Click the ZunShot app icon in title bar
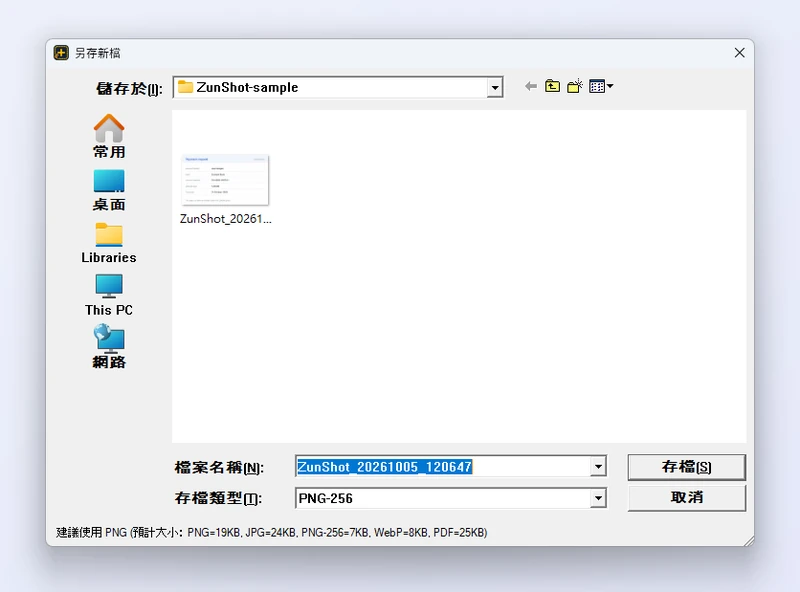800x592 pixels. [x=61, y=53]
